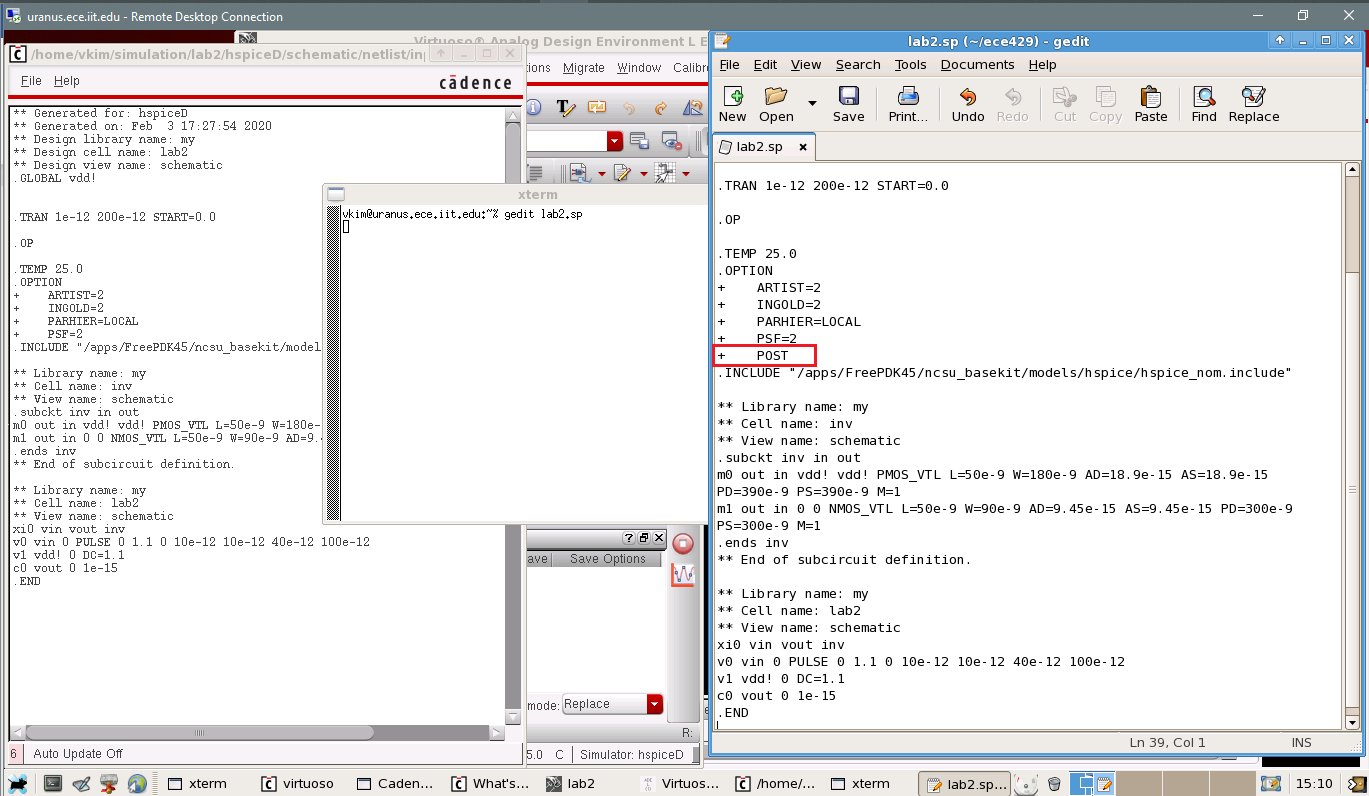1369x796 pixels.
Task: Click the red stop icon in ADE window
Action: coord(683,543)
